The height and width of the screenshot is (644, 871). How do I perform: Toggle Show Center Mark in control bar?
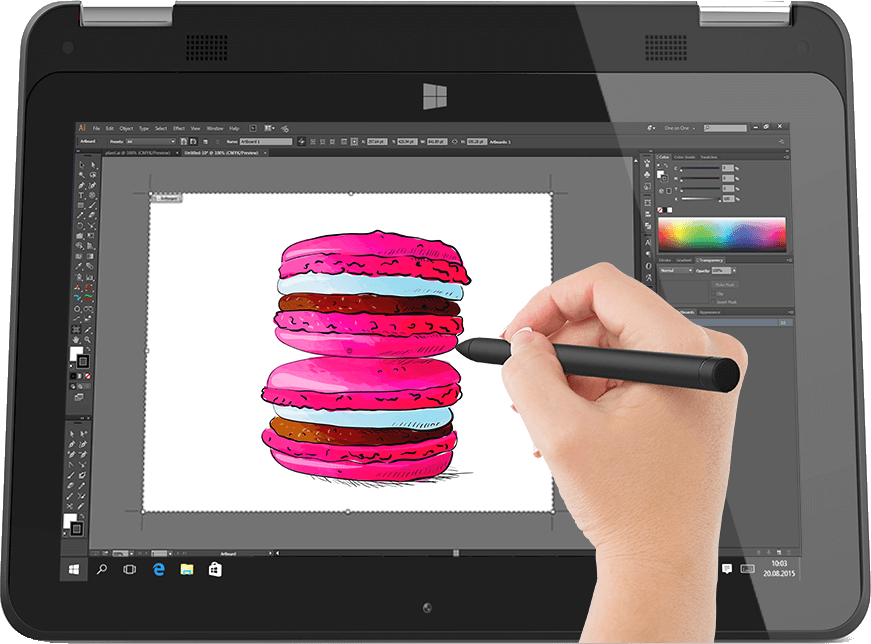point(313,142)
